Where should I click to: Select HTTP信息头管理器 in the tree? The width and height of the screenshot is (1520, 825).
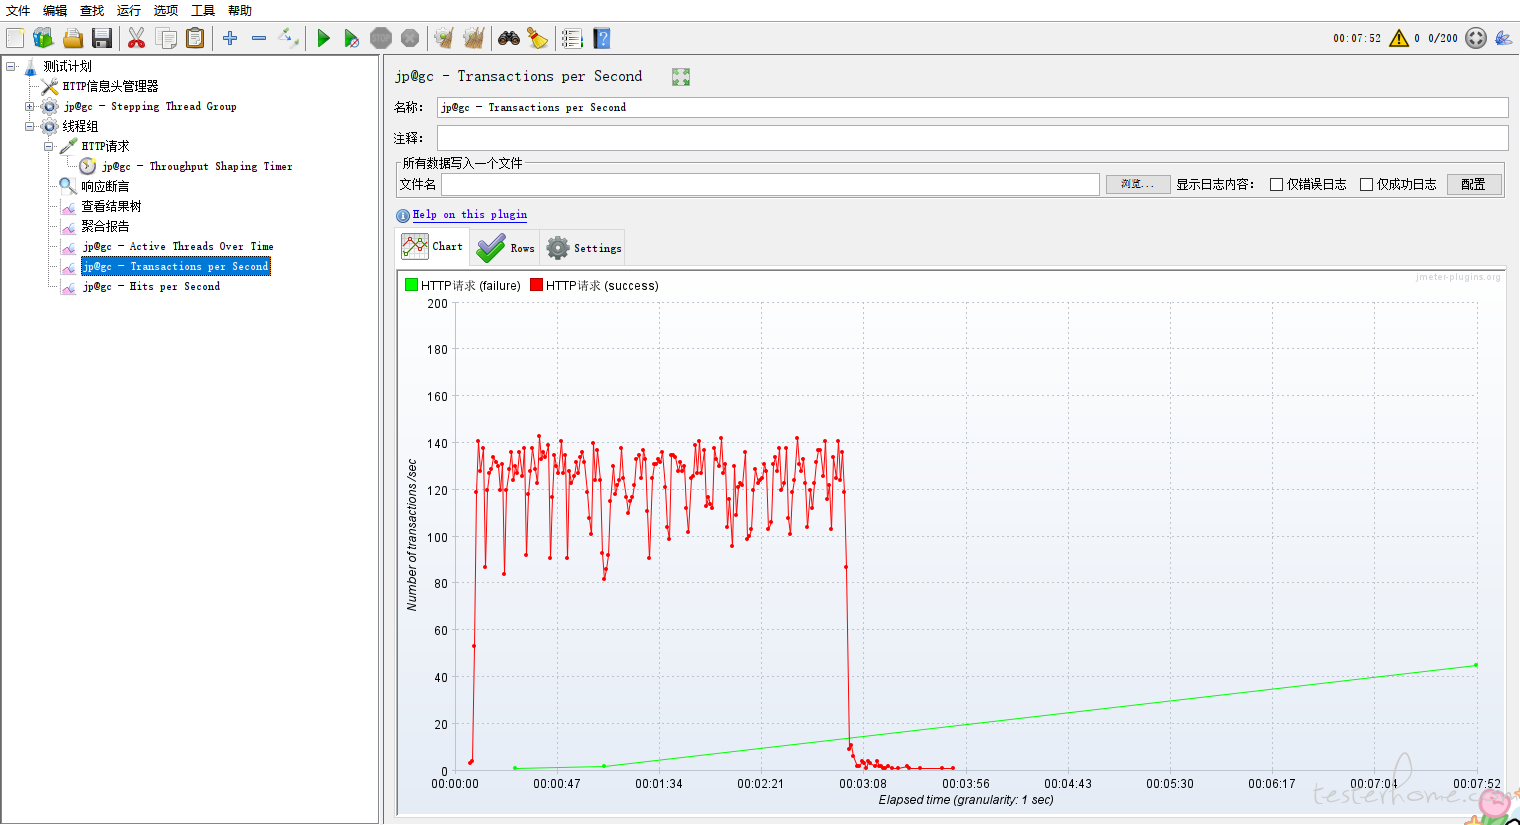pyautogui.click(x=110, y=86)
